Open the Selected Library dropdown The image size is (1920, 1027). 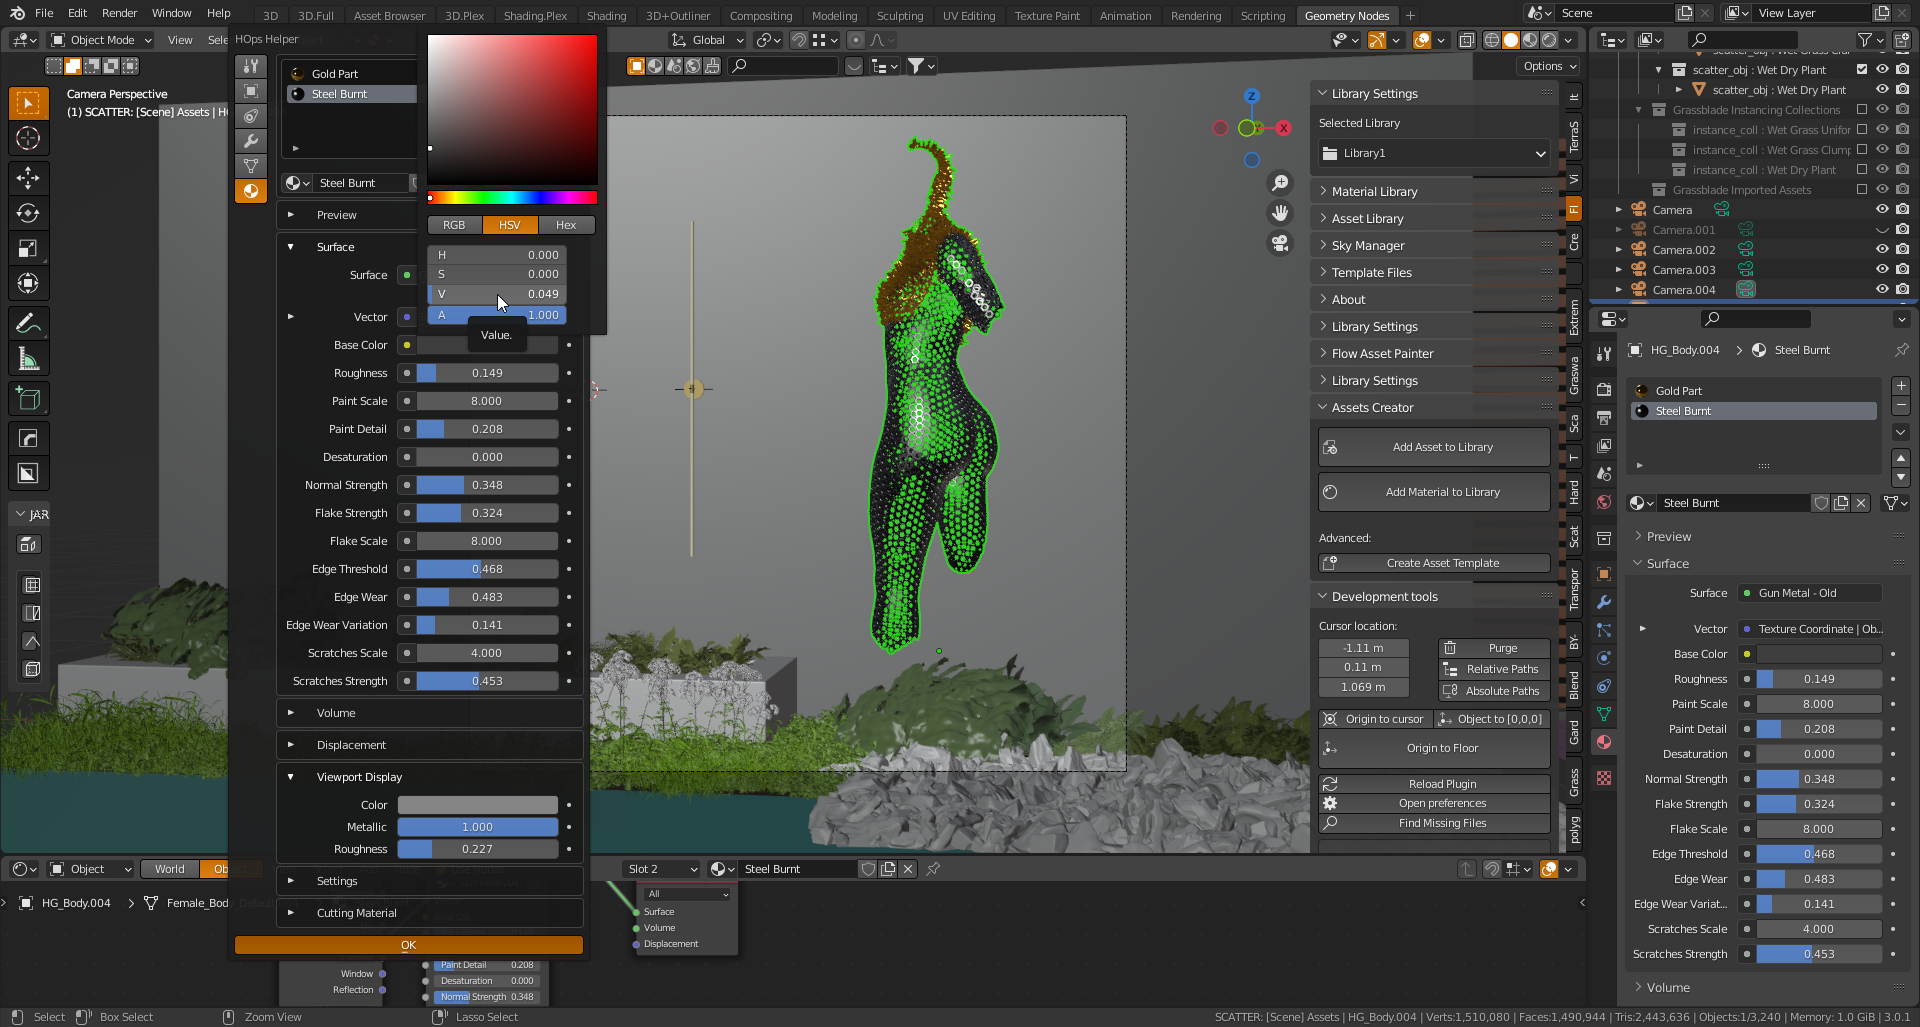click(x=1433, y=153)
